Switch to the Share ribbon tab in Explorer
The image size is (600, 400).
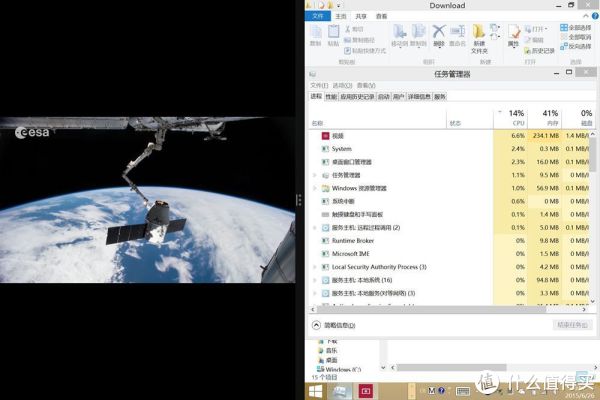click(361, 16)
